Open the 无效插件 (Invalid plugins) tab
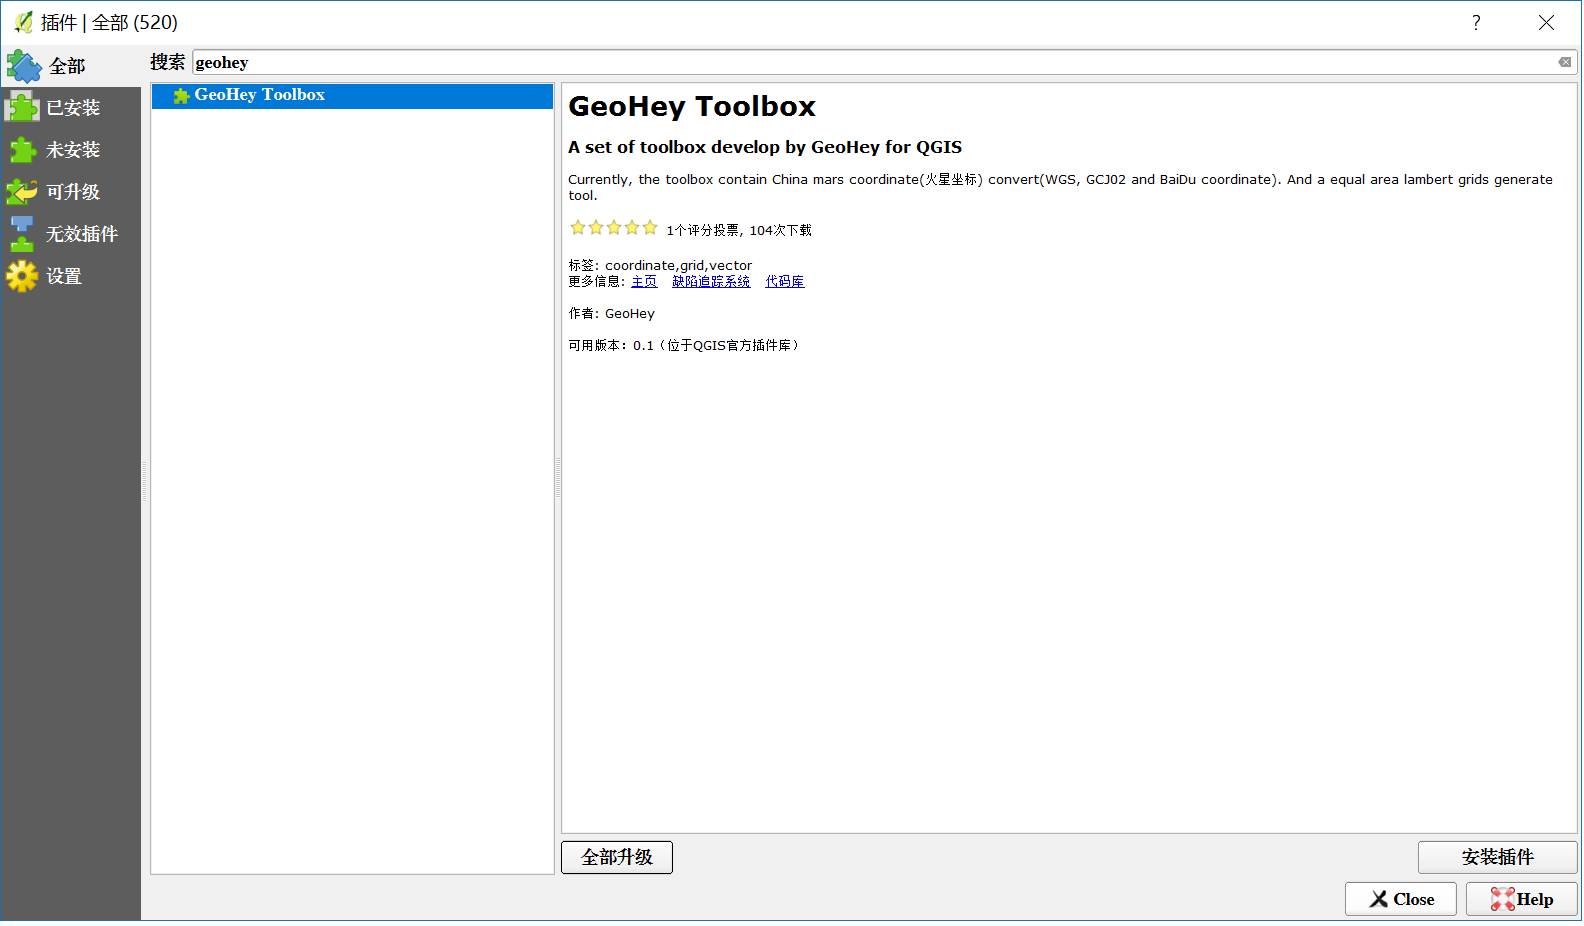The width and height of the screenshot is (1584, 926). point(70,234)
